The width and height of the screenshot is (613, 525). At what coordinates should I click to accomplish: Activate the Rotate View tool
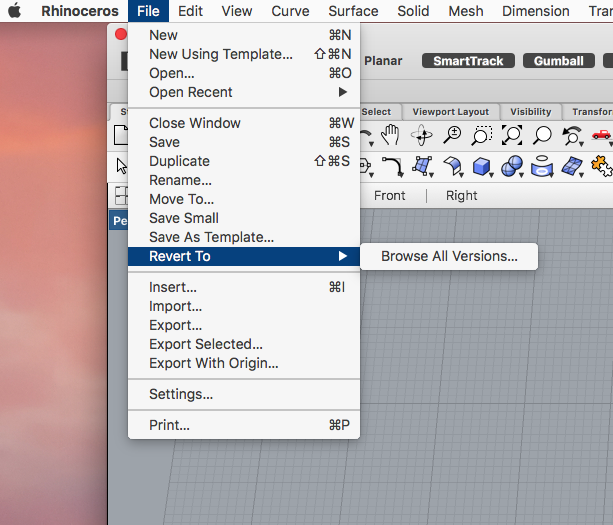point(421,135)
